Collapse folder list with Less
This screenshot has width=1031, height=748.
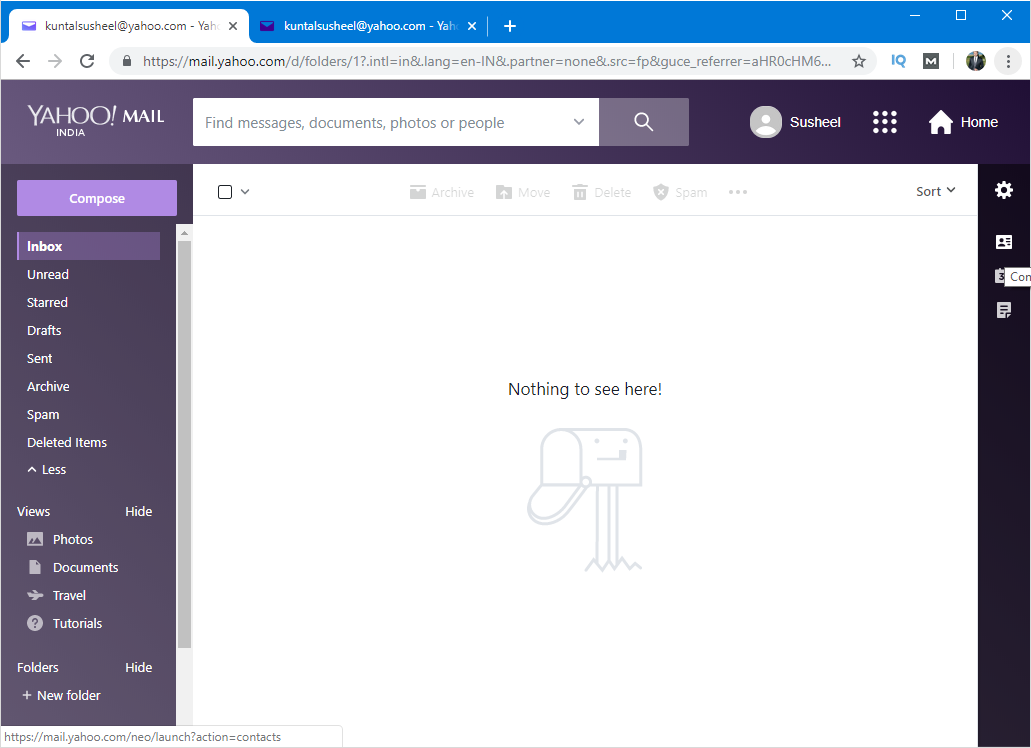coord(47,469)
